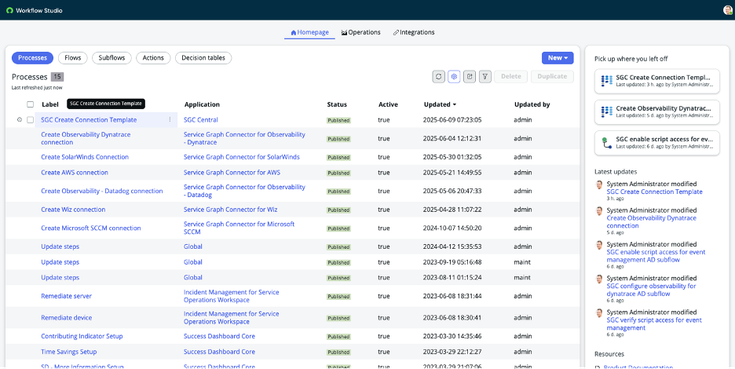The image size is (735, 369).
Task: Open the SGC Create Connection Templ recent card
Action: [x=657, y=81]
